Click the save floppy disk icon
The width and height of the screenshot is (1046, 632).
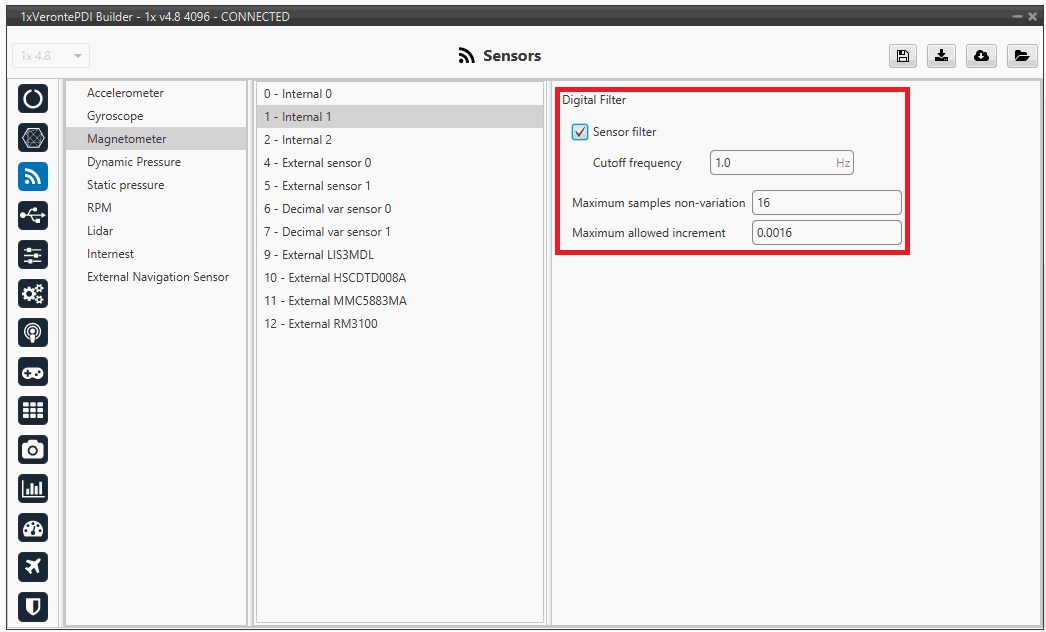[x=902, y=56]
